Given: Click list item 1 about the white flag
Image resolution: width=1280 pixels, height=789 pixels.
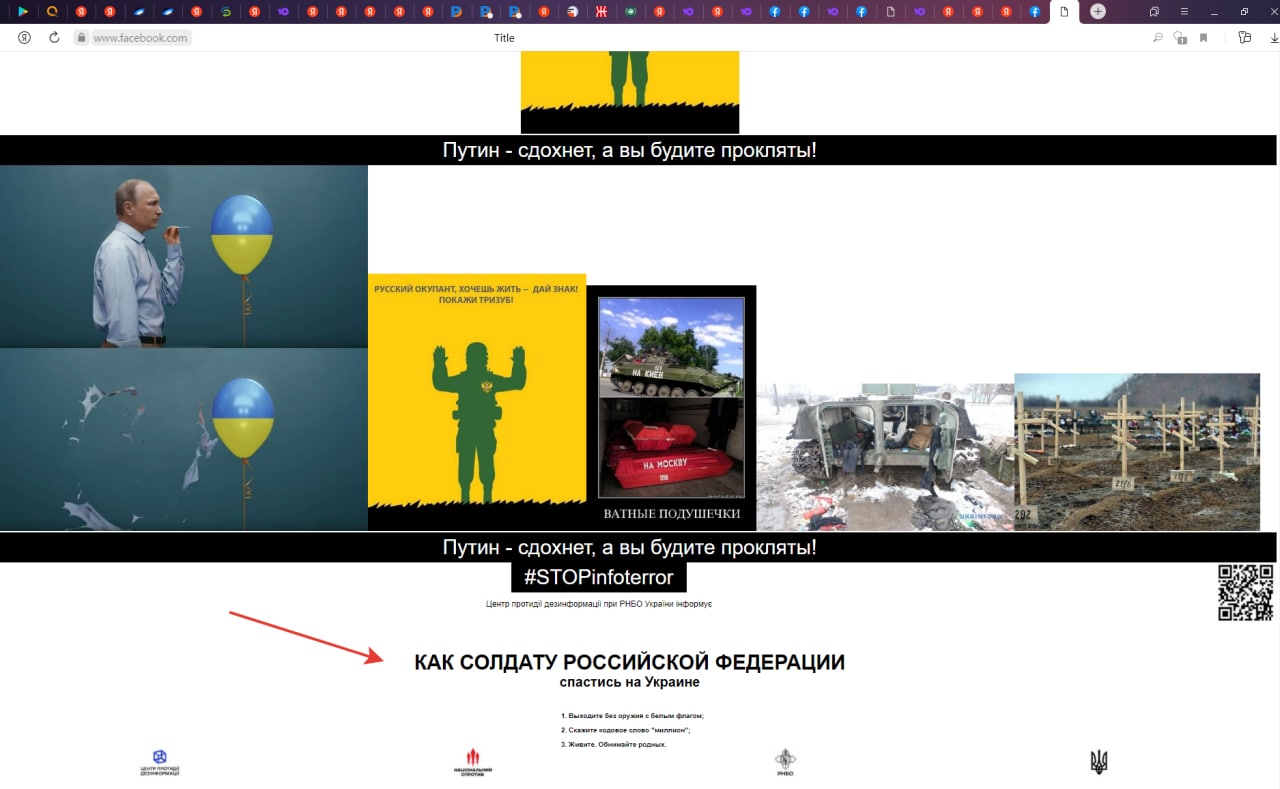Looking at the screenshot, I should [x=633, y=716].
